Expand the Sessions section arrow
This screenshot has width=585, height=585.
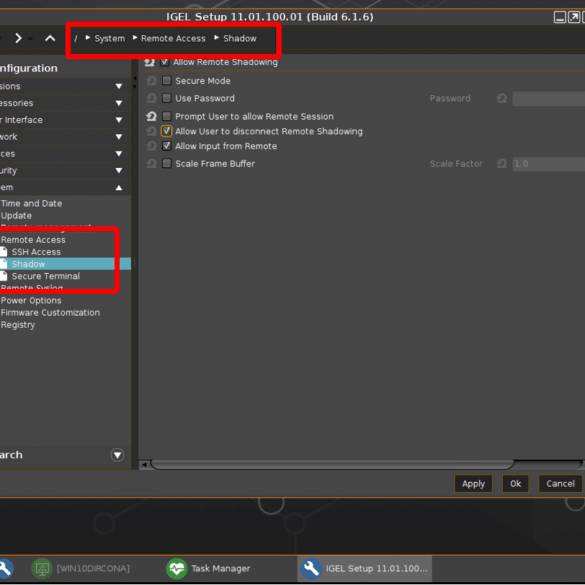pyautogui.click(x=119, y=86)
